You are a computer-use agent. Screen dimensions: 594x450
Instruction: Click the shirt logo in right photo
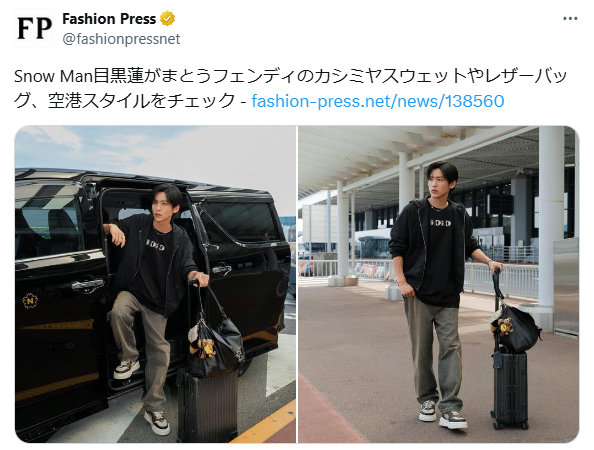(x=440, y=223)
